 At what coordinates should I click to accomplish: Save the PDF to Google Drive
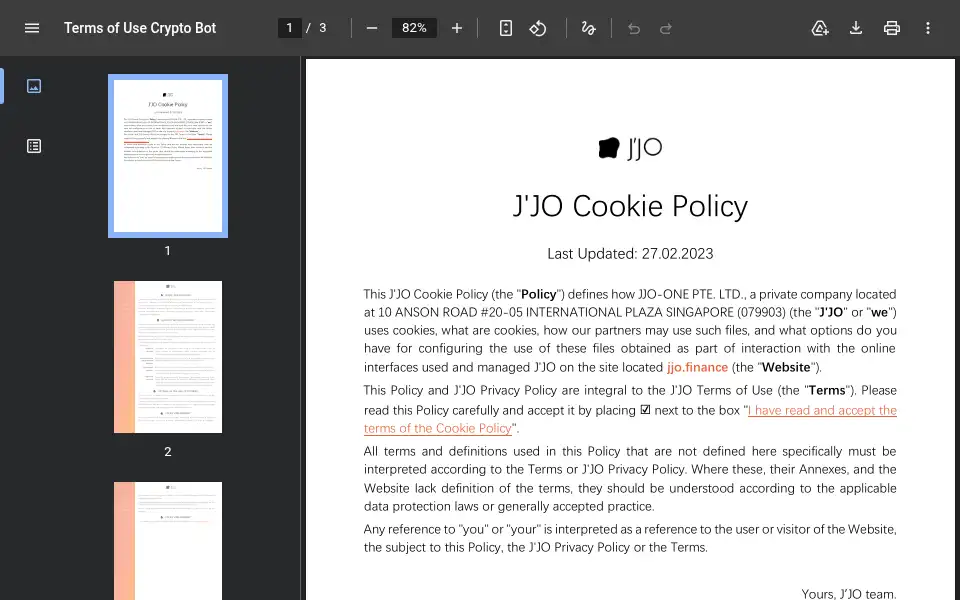pyautogui.click(x=820, y=28)
